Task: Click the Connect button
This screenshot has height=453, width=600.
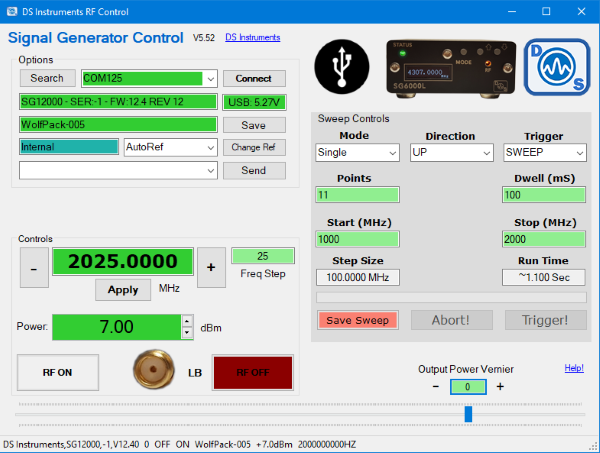Action: point(254,78)
